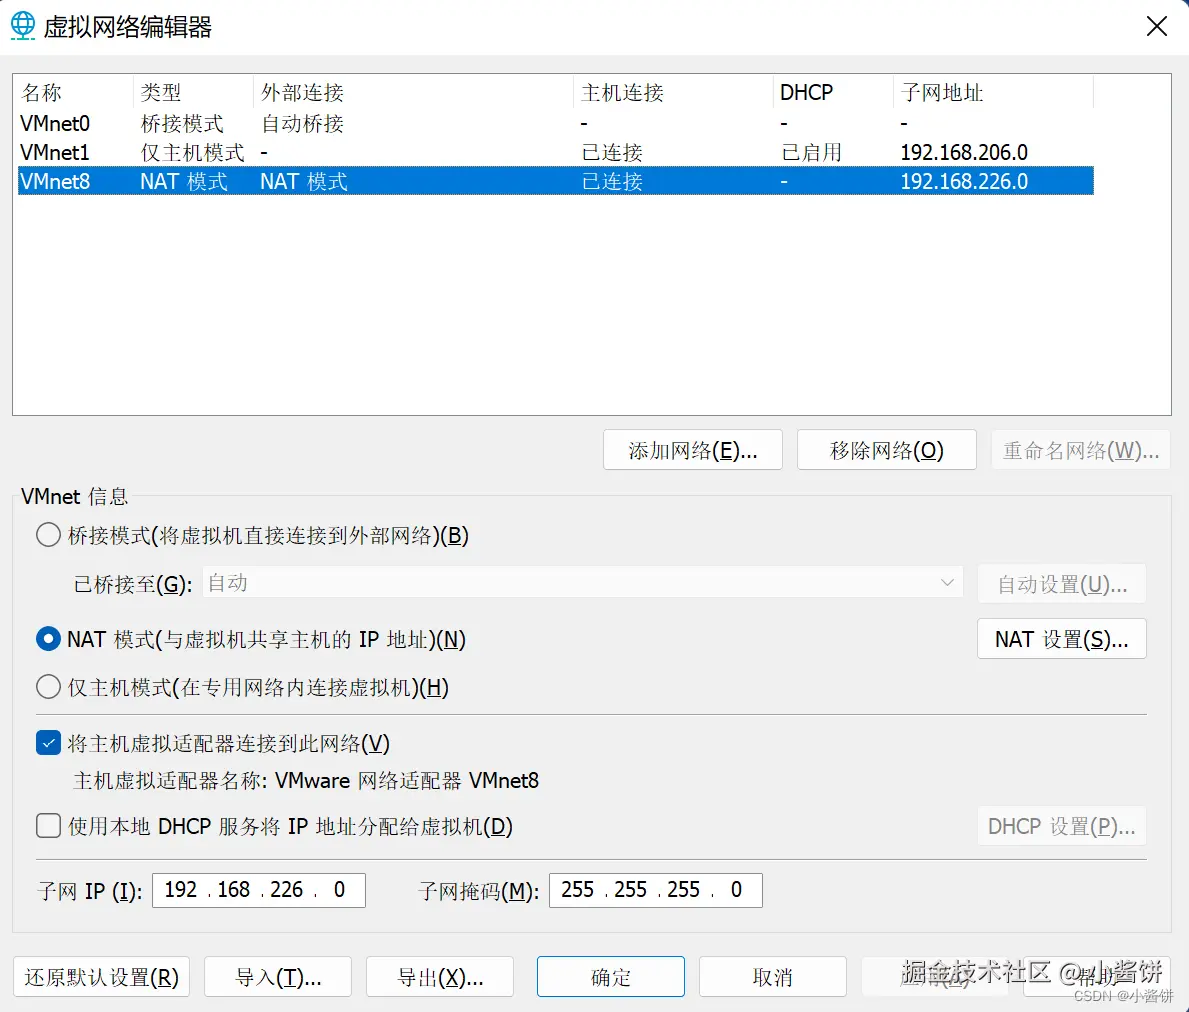Click the 取消 button
Screen dimensions: 1189x1012
pos(773,976)
